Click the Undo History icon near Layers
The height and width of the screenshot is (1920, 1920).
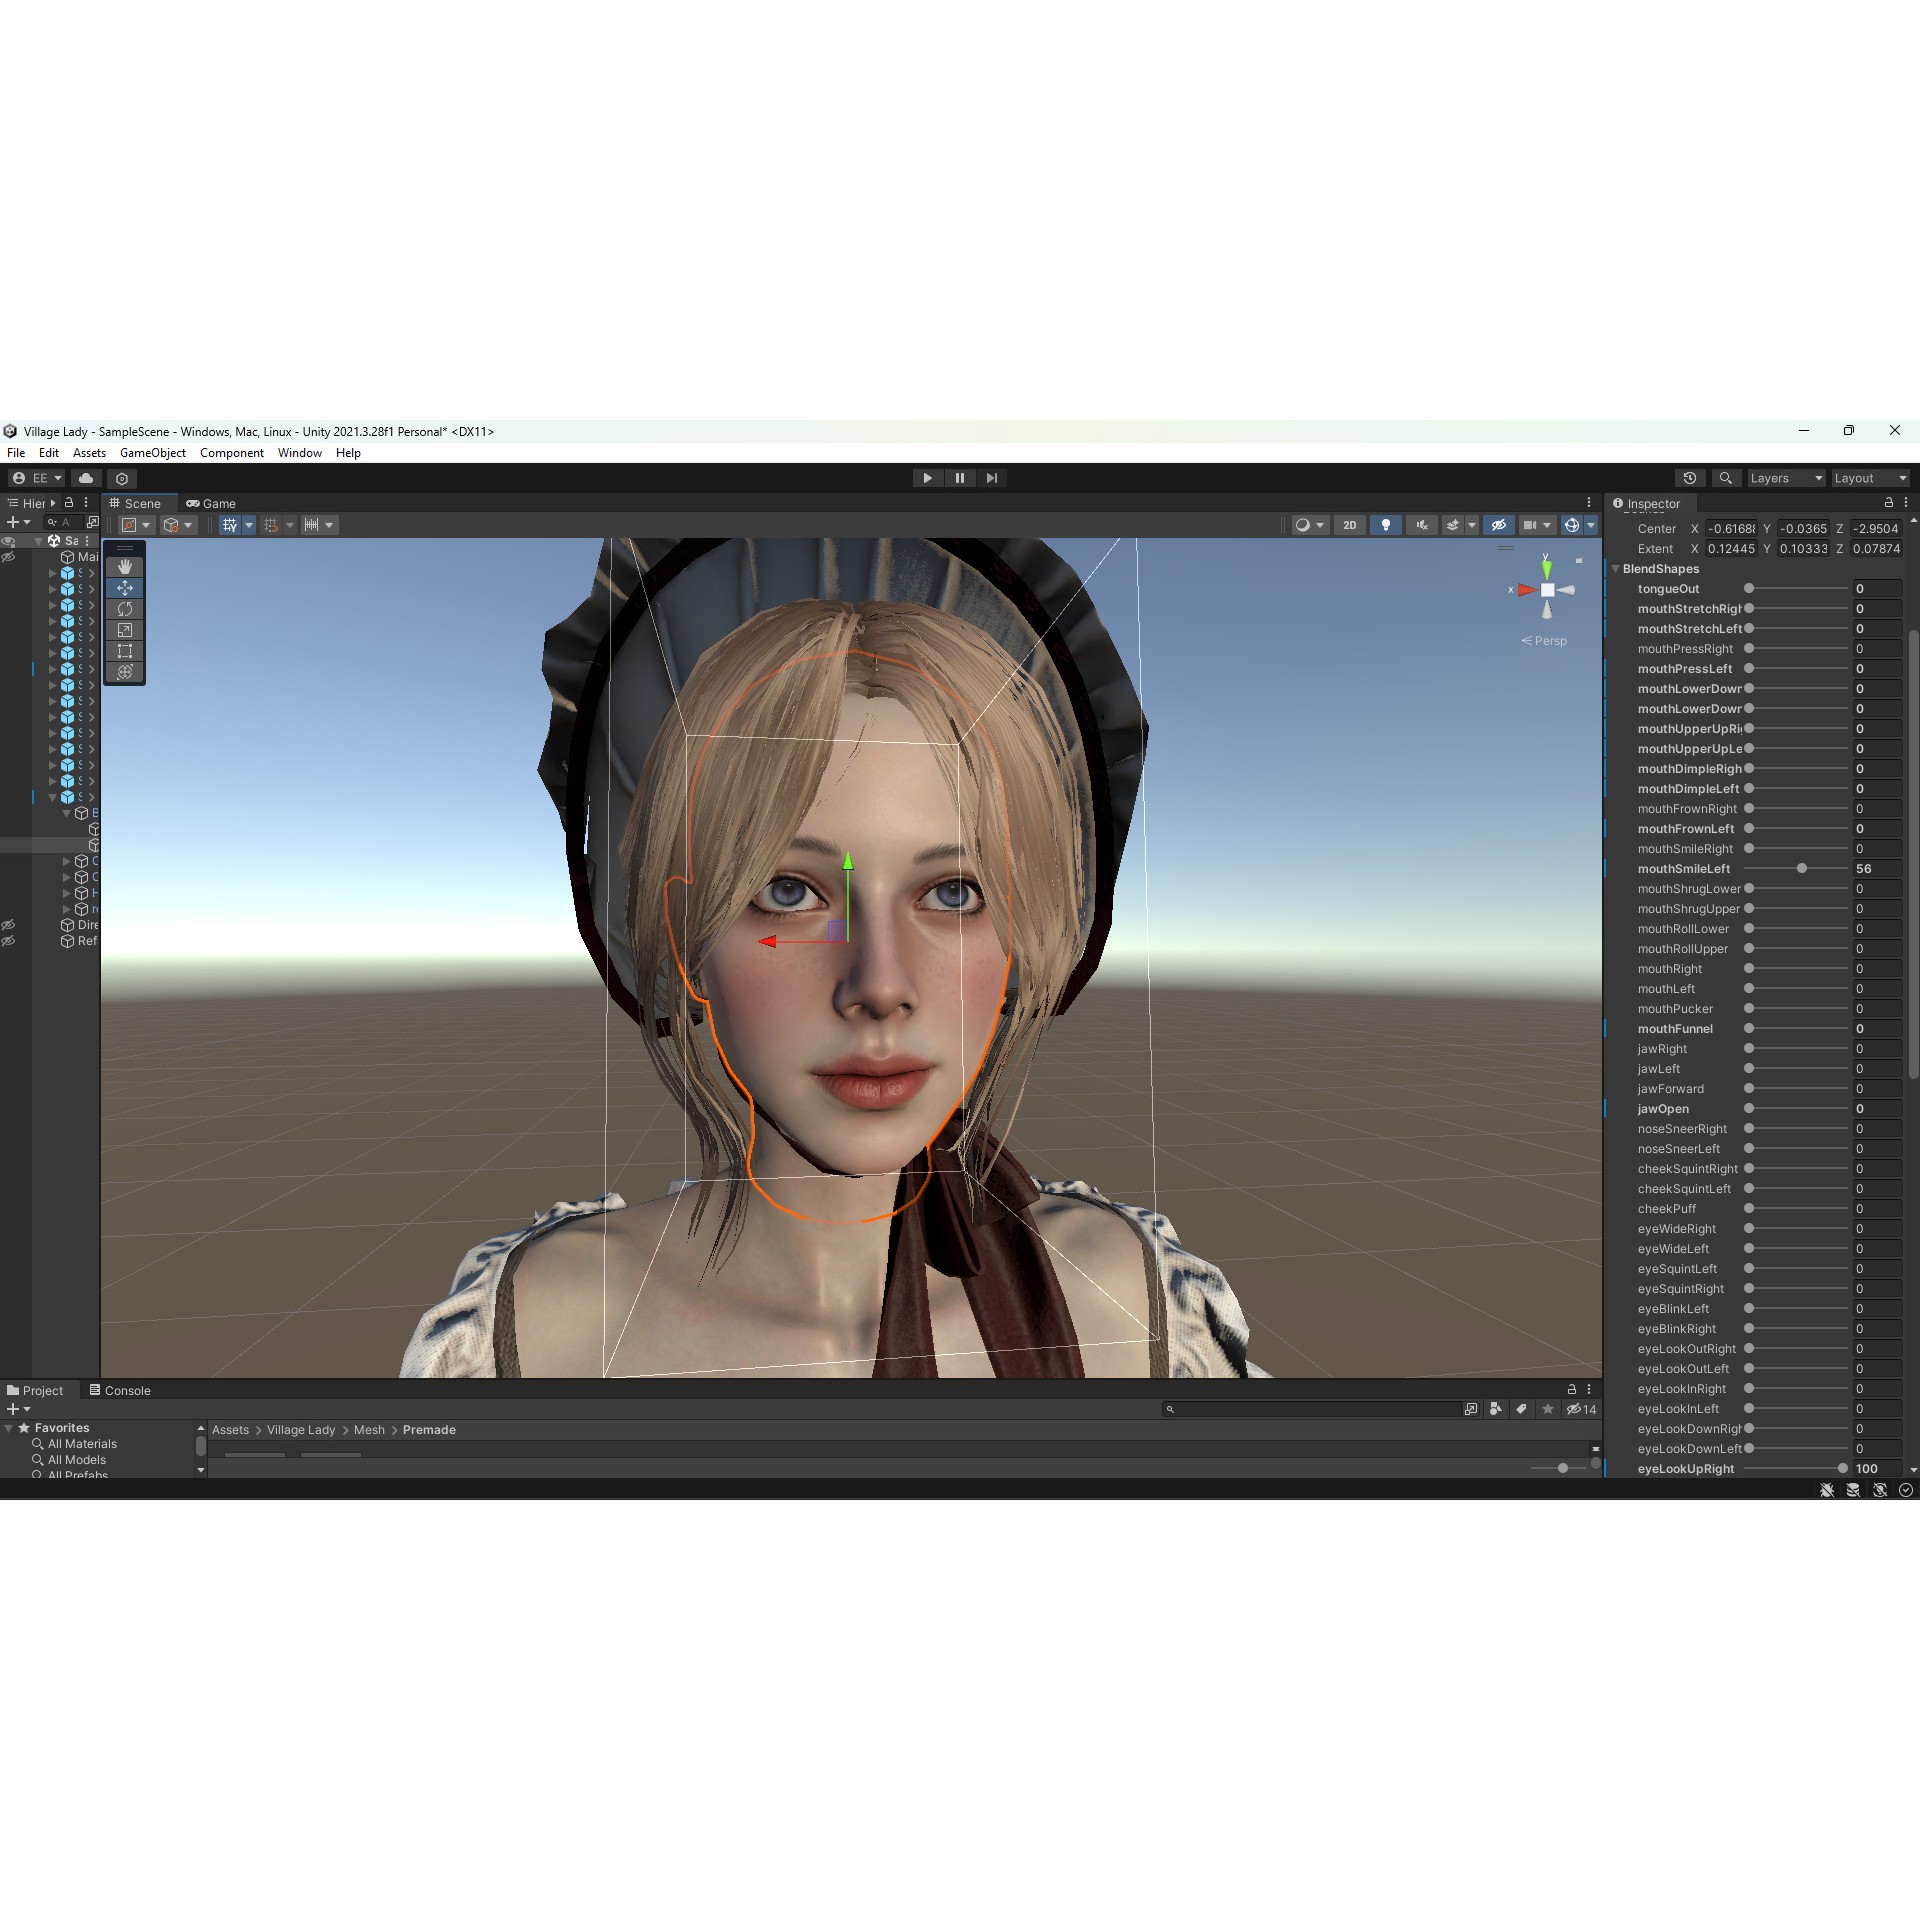1691,478
